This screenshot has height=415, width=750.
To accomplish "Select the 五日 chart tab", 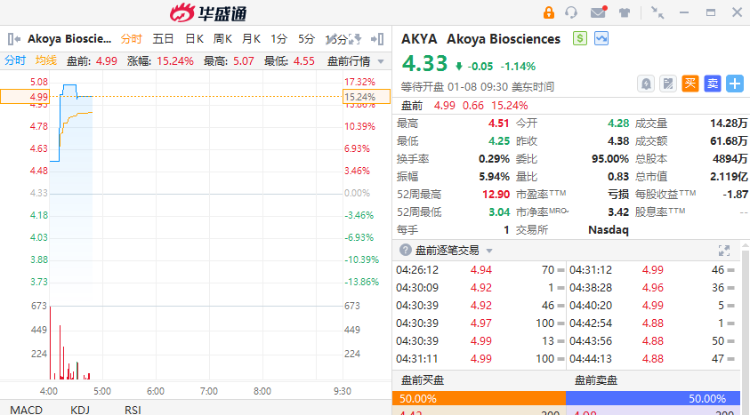I will tap(163, 39).
